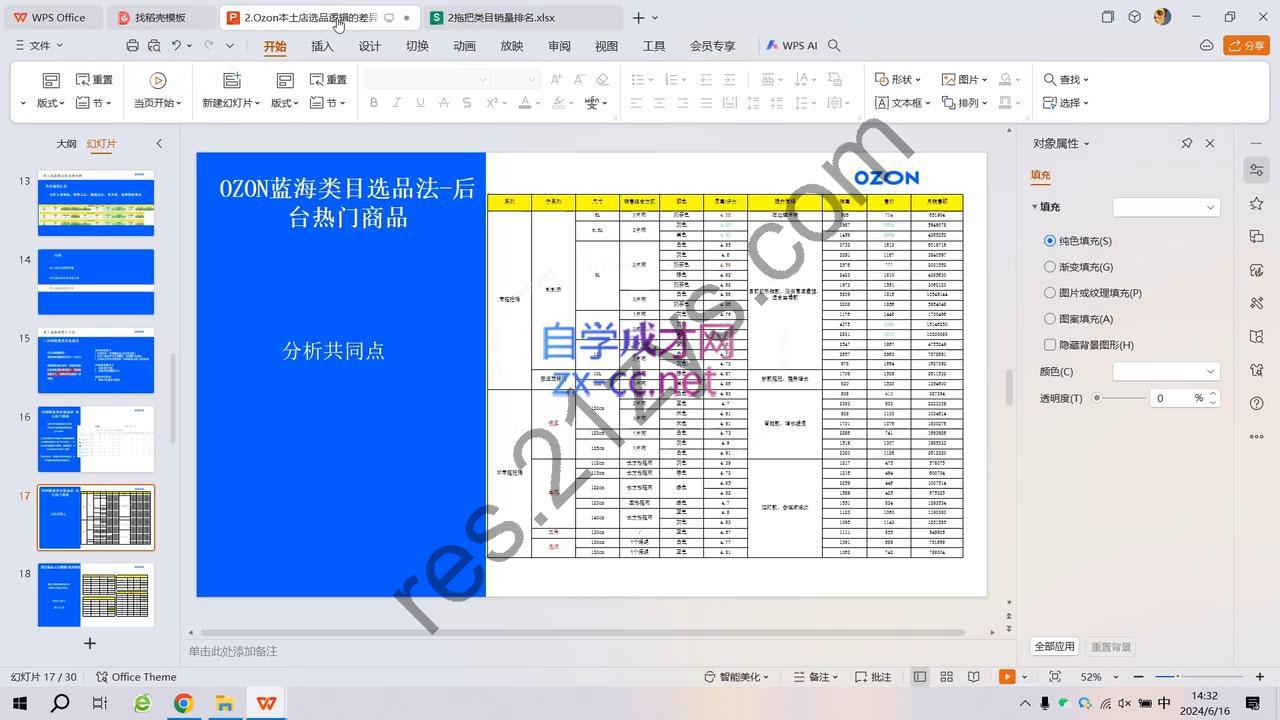Click WPS AI button in ribbon
This screenshot has height=720, width=1280.
(792, 46)
